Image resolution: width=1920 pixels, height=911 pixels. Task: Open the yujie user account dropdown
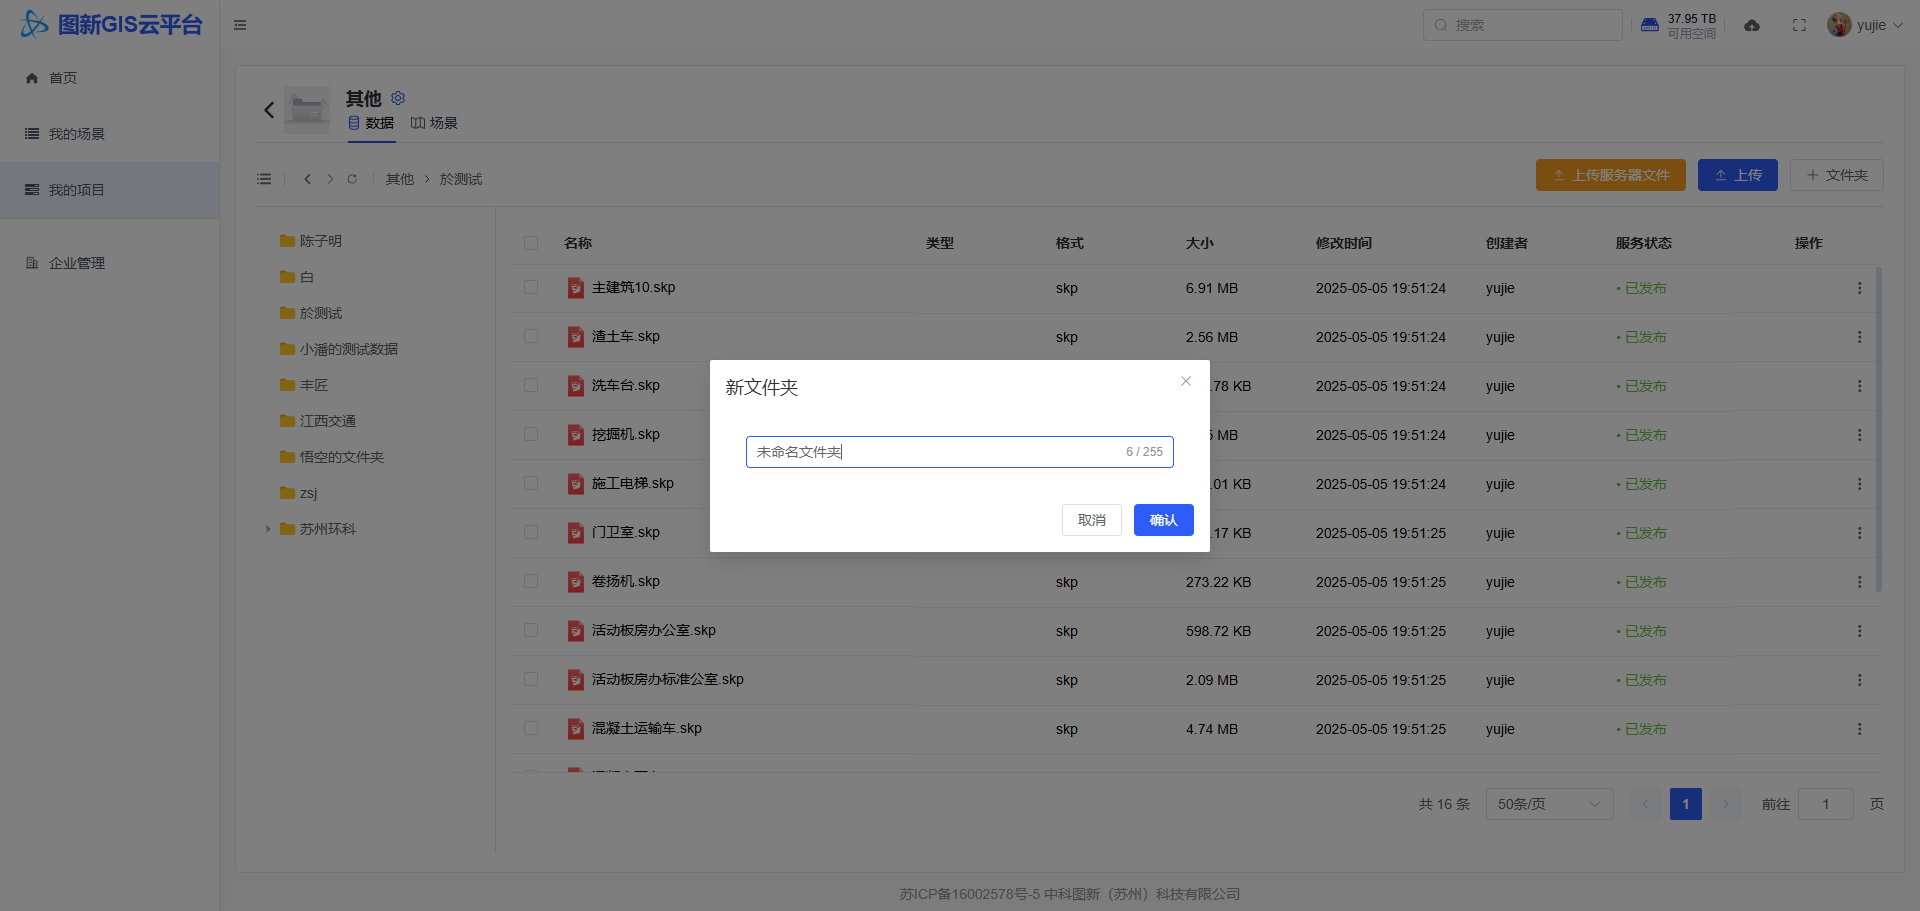coord(1865,25)
